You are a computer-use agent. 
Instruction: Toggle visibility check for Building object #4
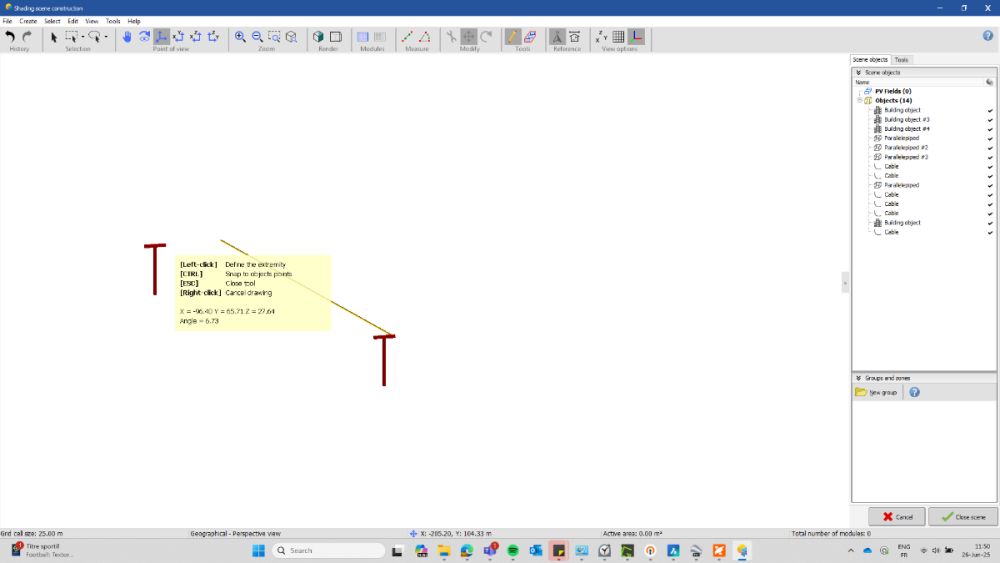(x=990, y=129)
